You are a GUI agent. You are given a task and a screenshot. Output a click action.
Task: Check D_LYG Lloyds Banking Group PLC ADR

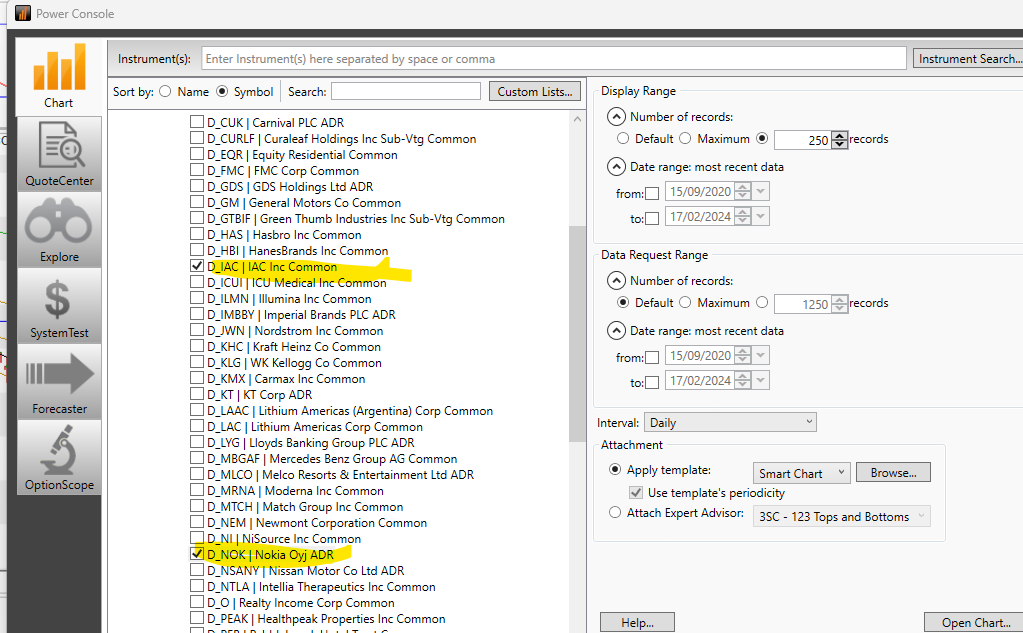tap(196, 442)
